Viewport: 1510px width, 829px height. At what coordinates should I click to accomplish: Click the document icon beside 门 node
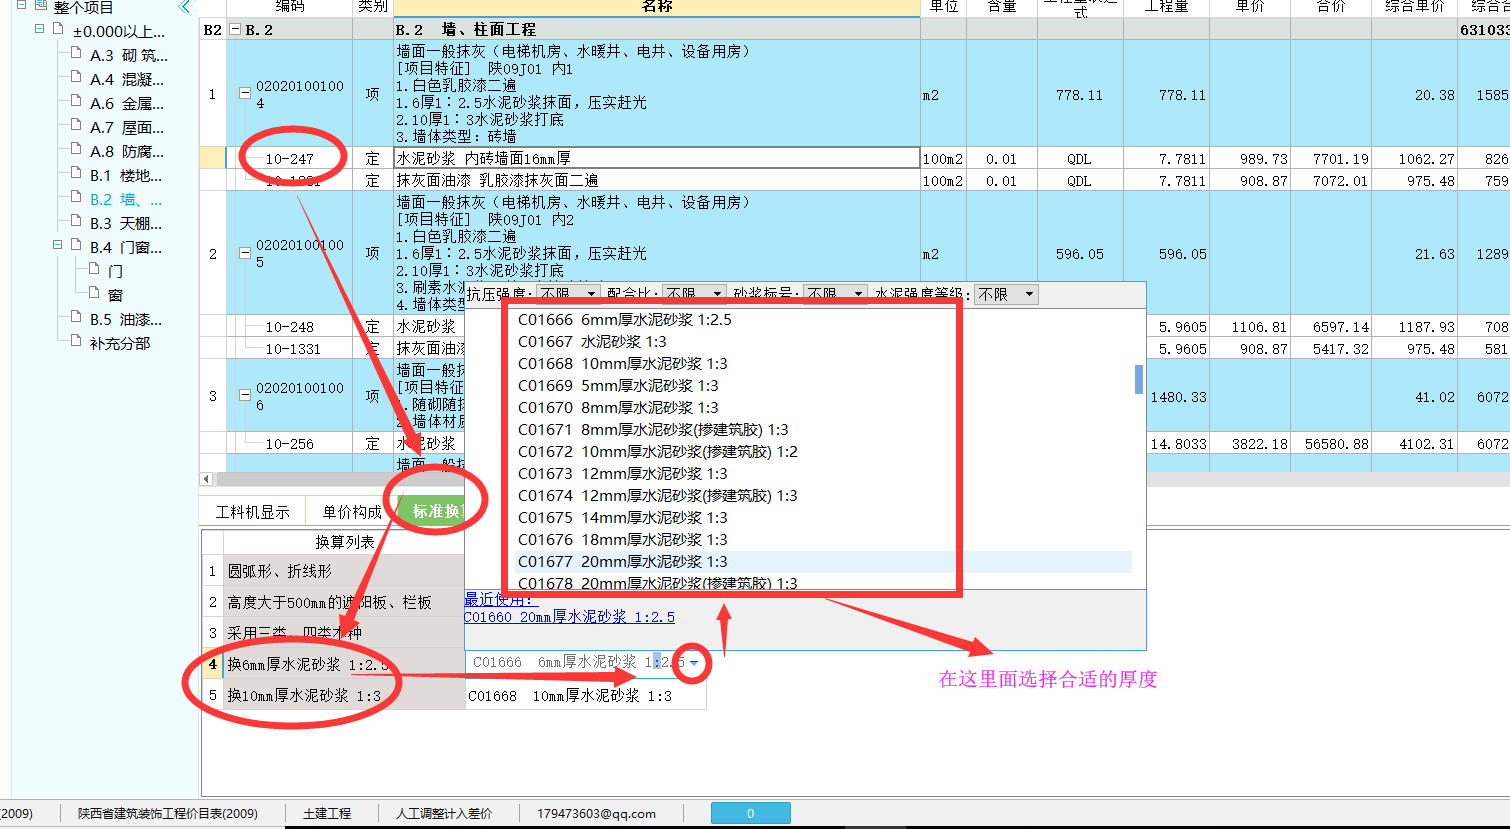(x=93, y=269)
